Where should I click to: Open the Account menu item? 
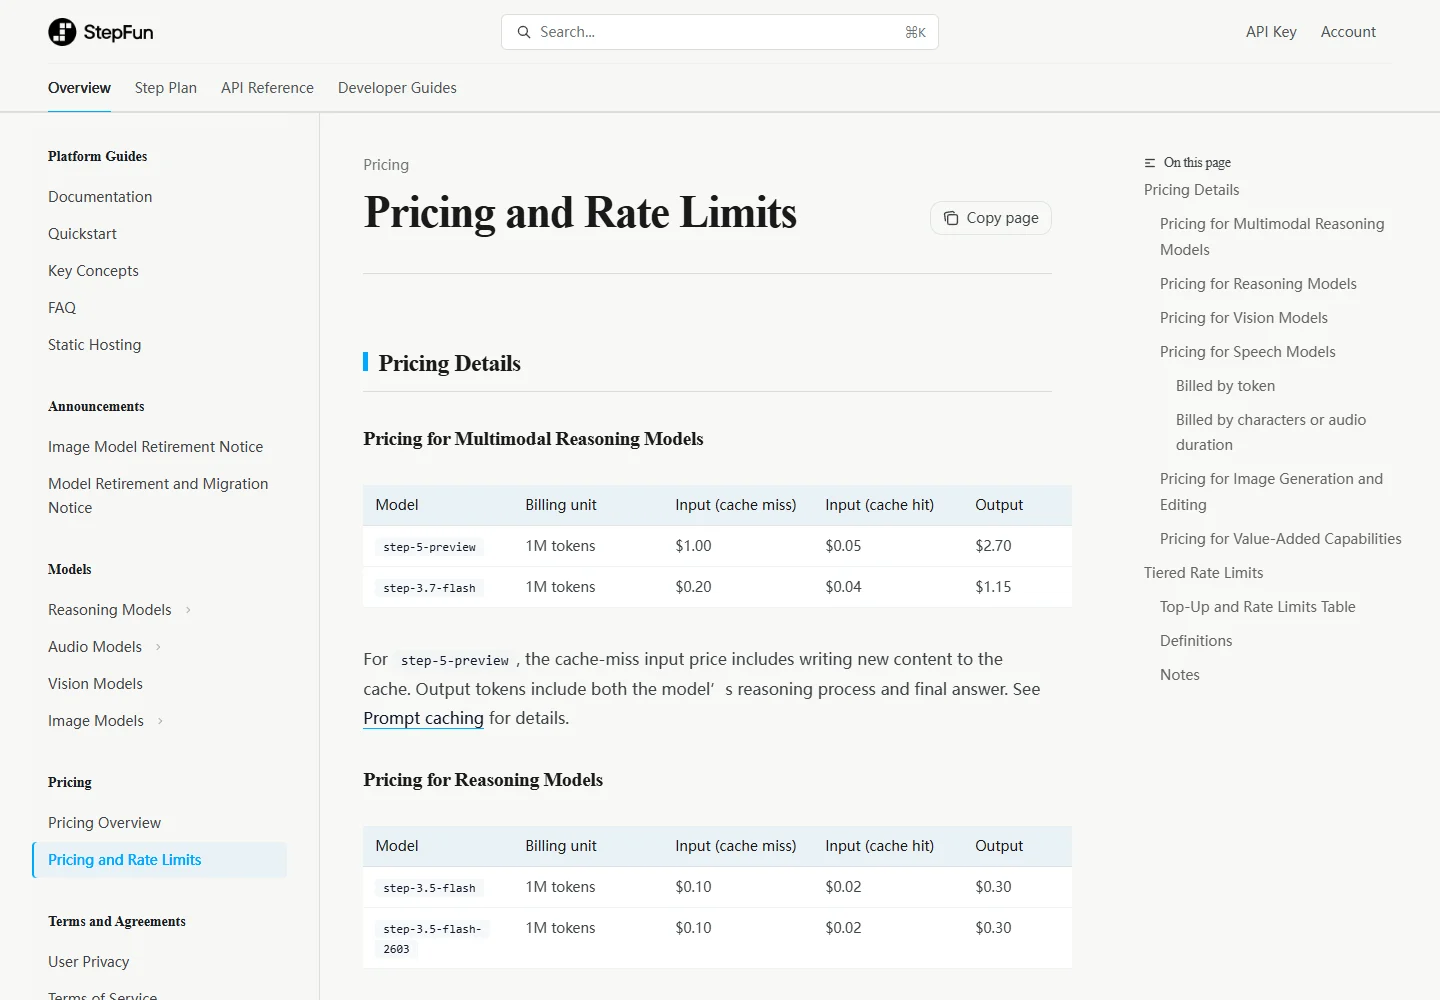pyautogui.click(x=1348, y=32)
